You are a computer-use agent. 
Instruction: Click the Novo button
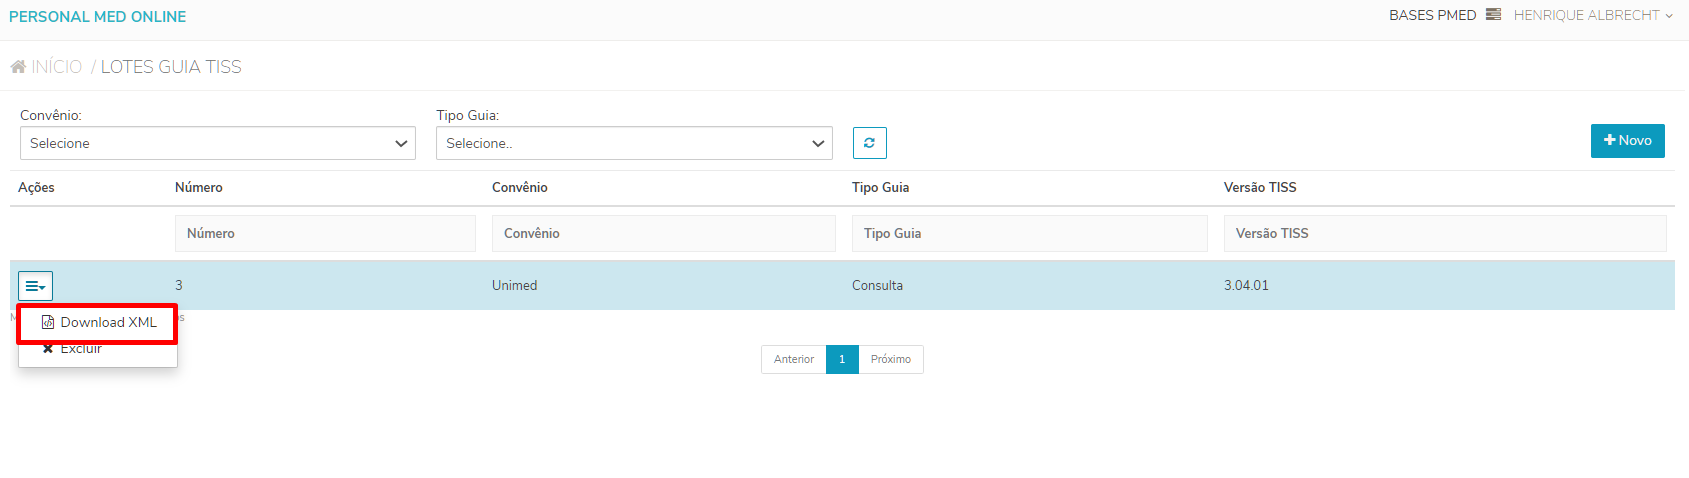tap(1627, 141)
